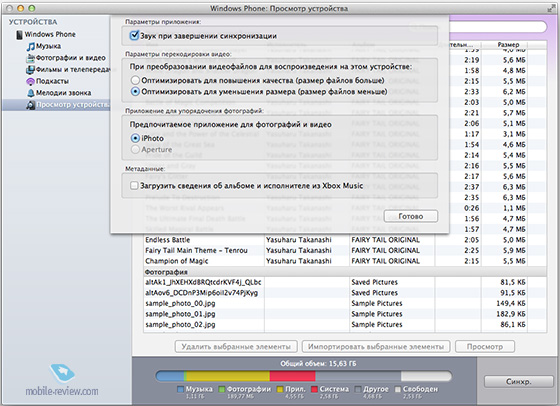
Task: Disable the sync completion sound checkbox
Action: click(134, 35)
